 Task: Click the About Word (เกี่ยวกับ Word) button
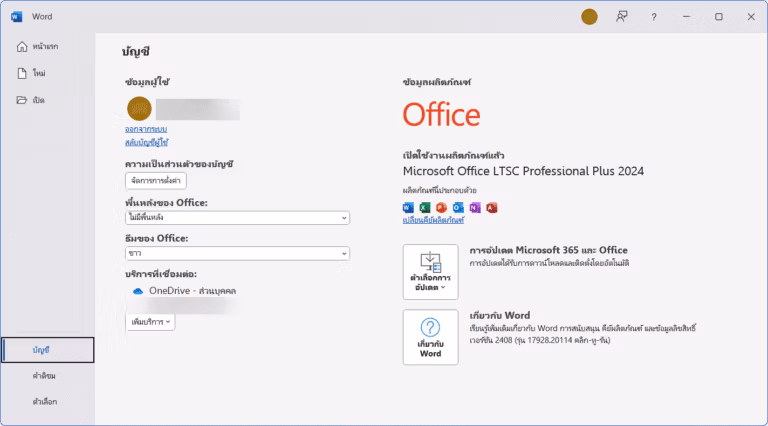431,337
